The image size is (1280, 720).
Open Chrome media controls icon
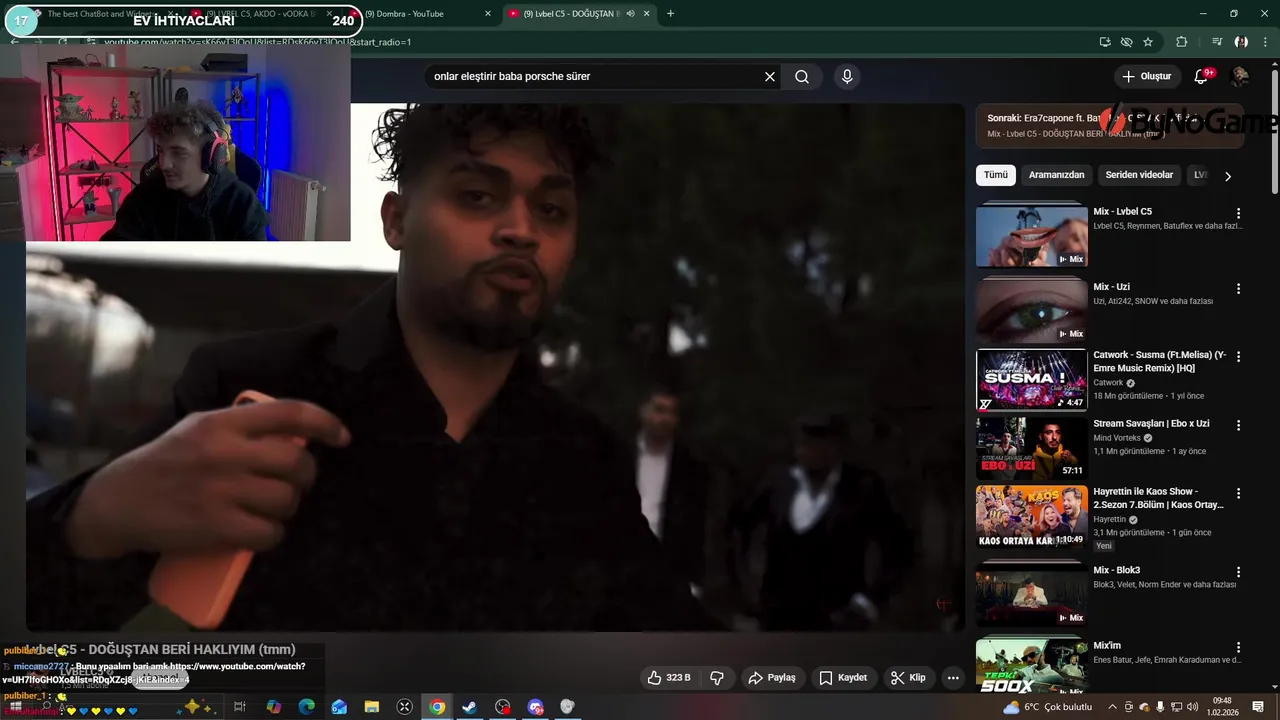1217,42
